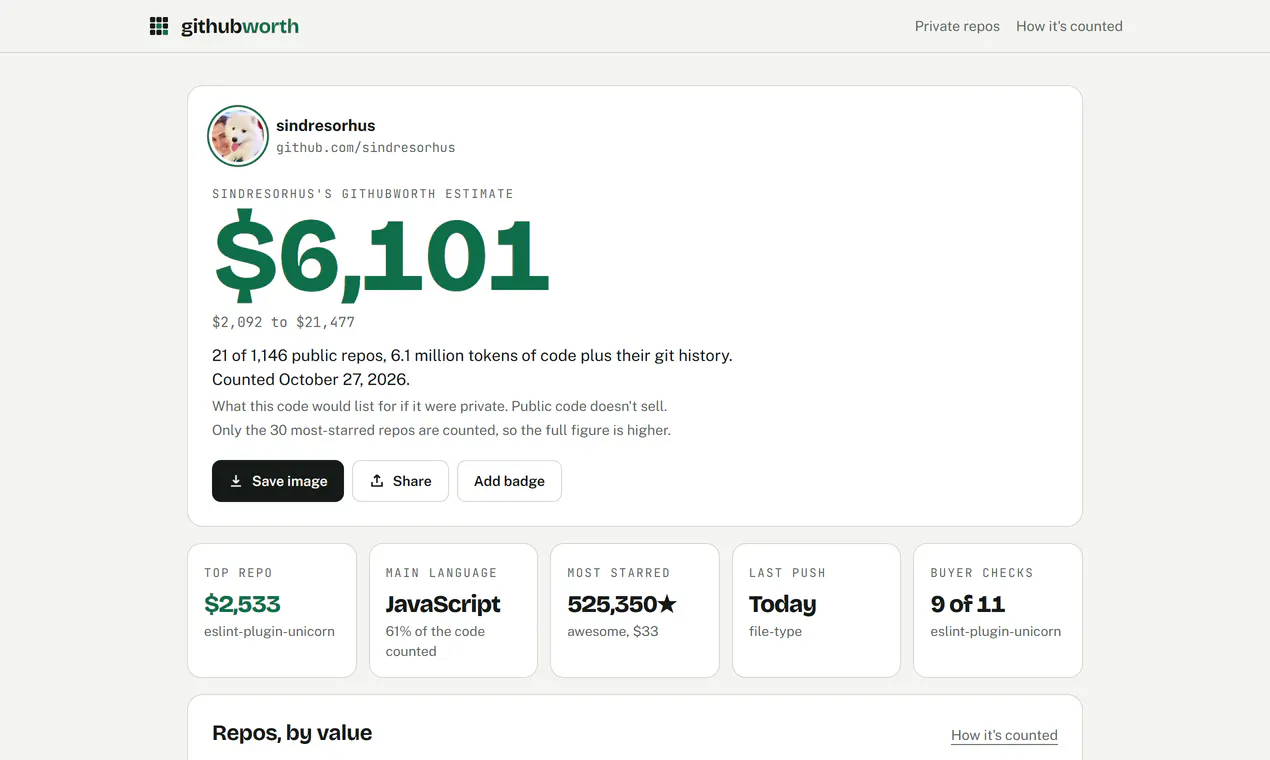Click the Last Push Today value
Image resolution: width=1270 pixels, height=760 pixels.
point(782,604)
